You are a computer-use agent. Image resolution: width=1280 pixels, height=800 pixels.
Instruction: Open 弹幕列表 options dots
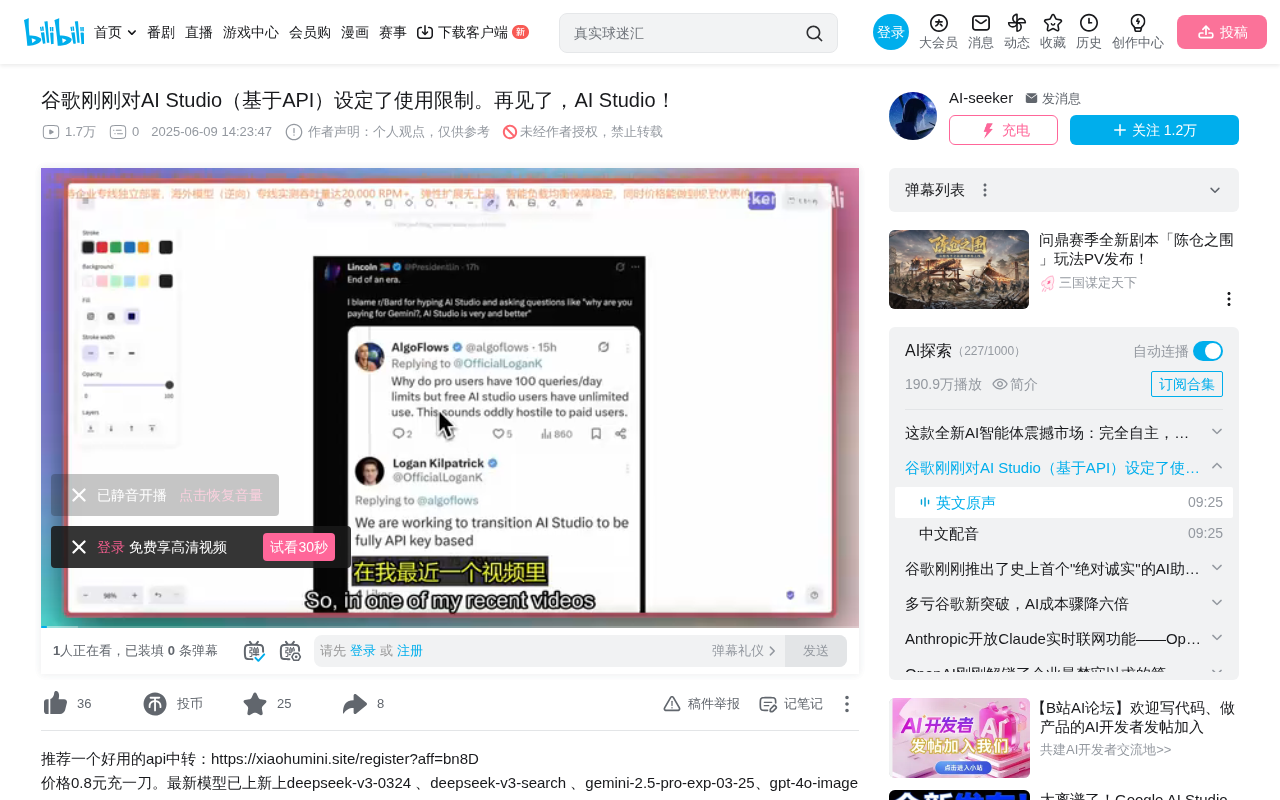pos(985,190)
